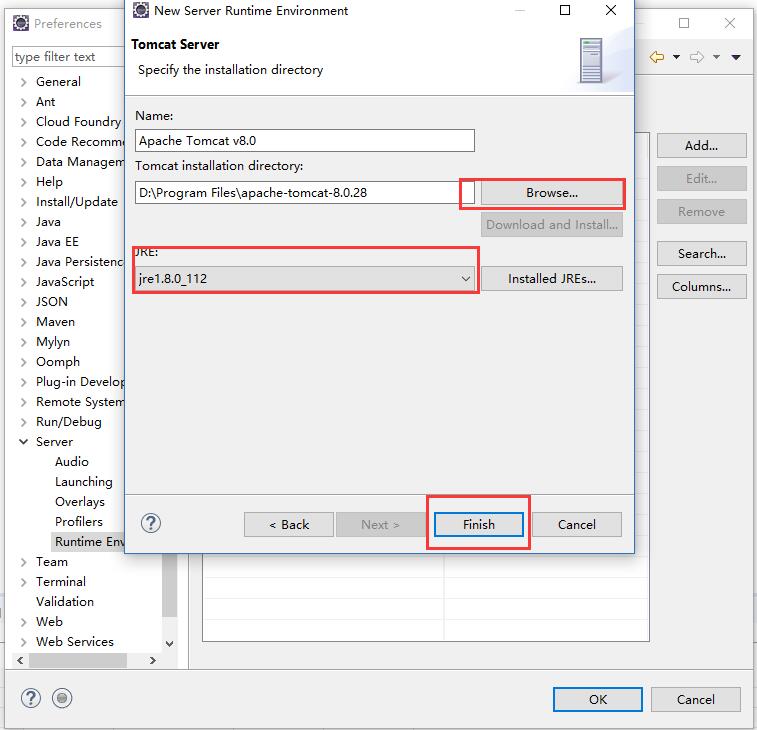
Task: Open the Preferences view menu triangle
Action: (736, 57)
